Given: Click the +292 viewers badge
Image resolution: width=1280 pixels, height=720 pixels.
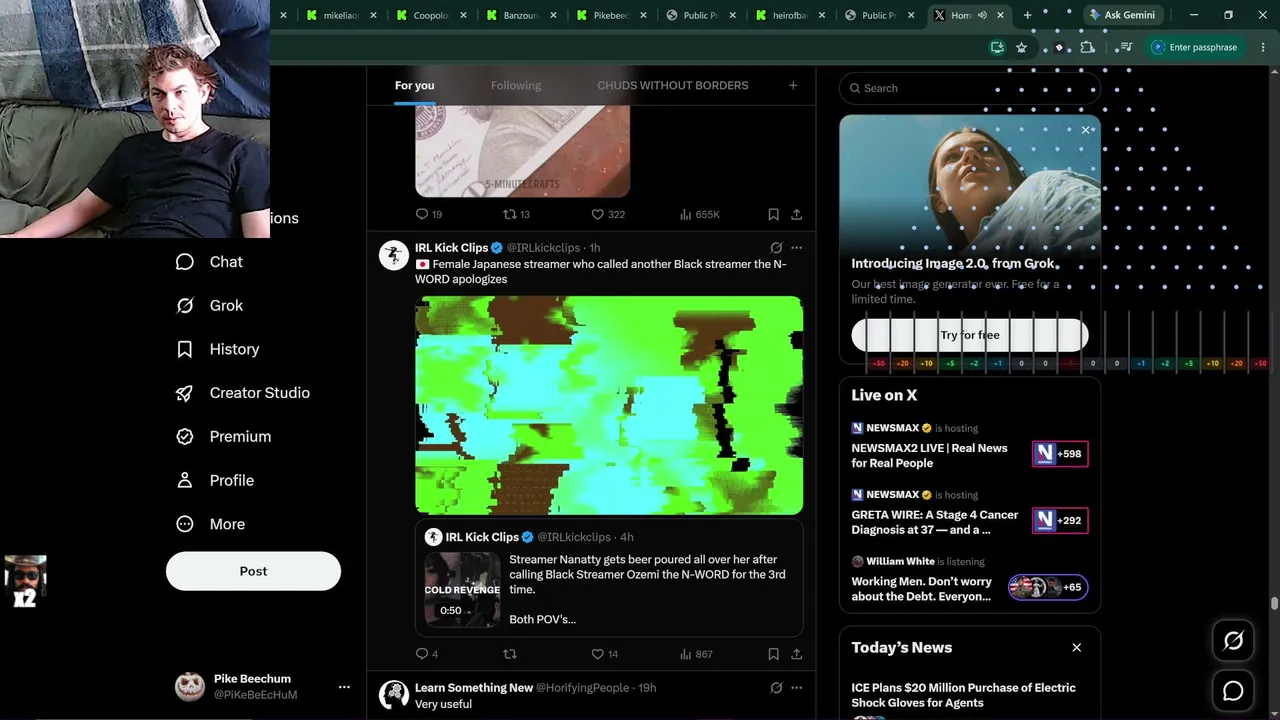Looking at the screenshot, I should 1060,520.
